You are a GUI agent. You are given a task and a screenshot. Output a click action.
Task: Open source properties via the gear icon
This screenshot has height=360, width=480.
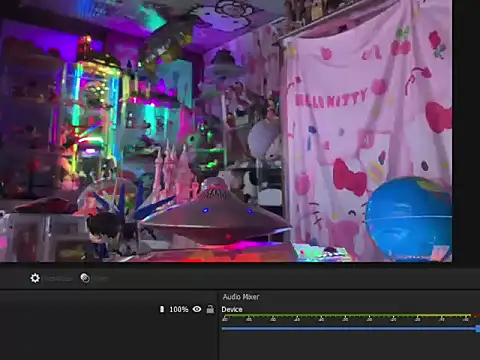pos(35,278)
